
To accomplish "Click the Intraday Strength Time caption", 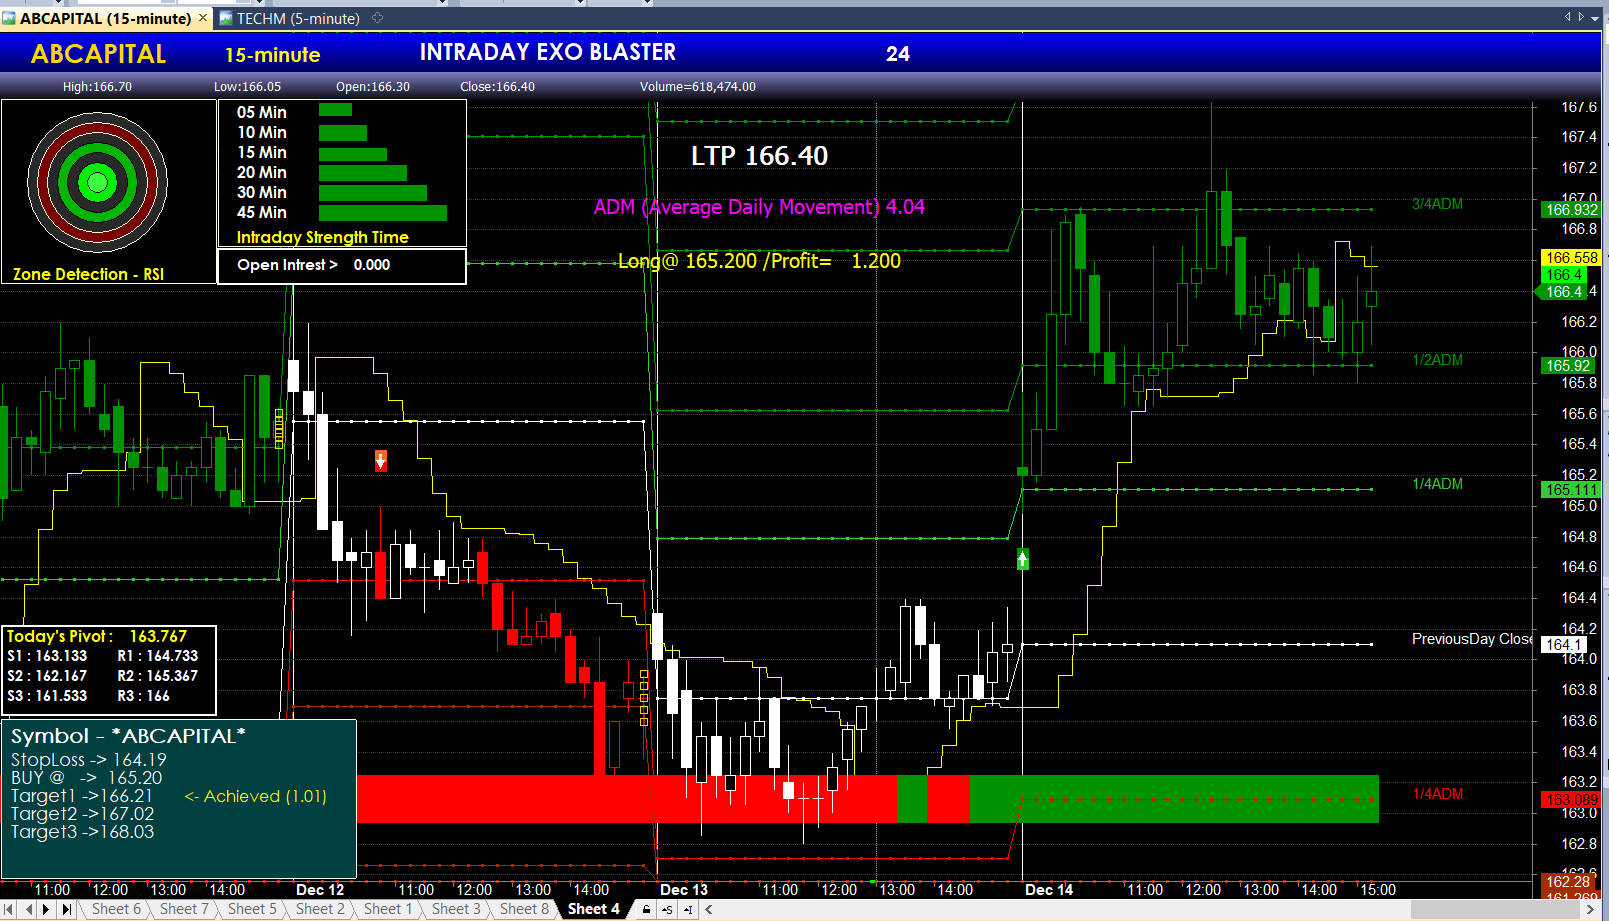I will [322, 238].
